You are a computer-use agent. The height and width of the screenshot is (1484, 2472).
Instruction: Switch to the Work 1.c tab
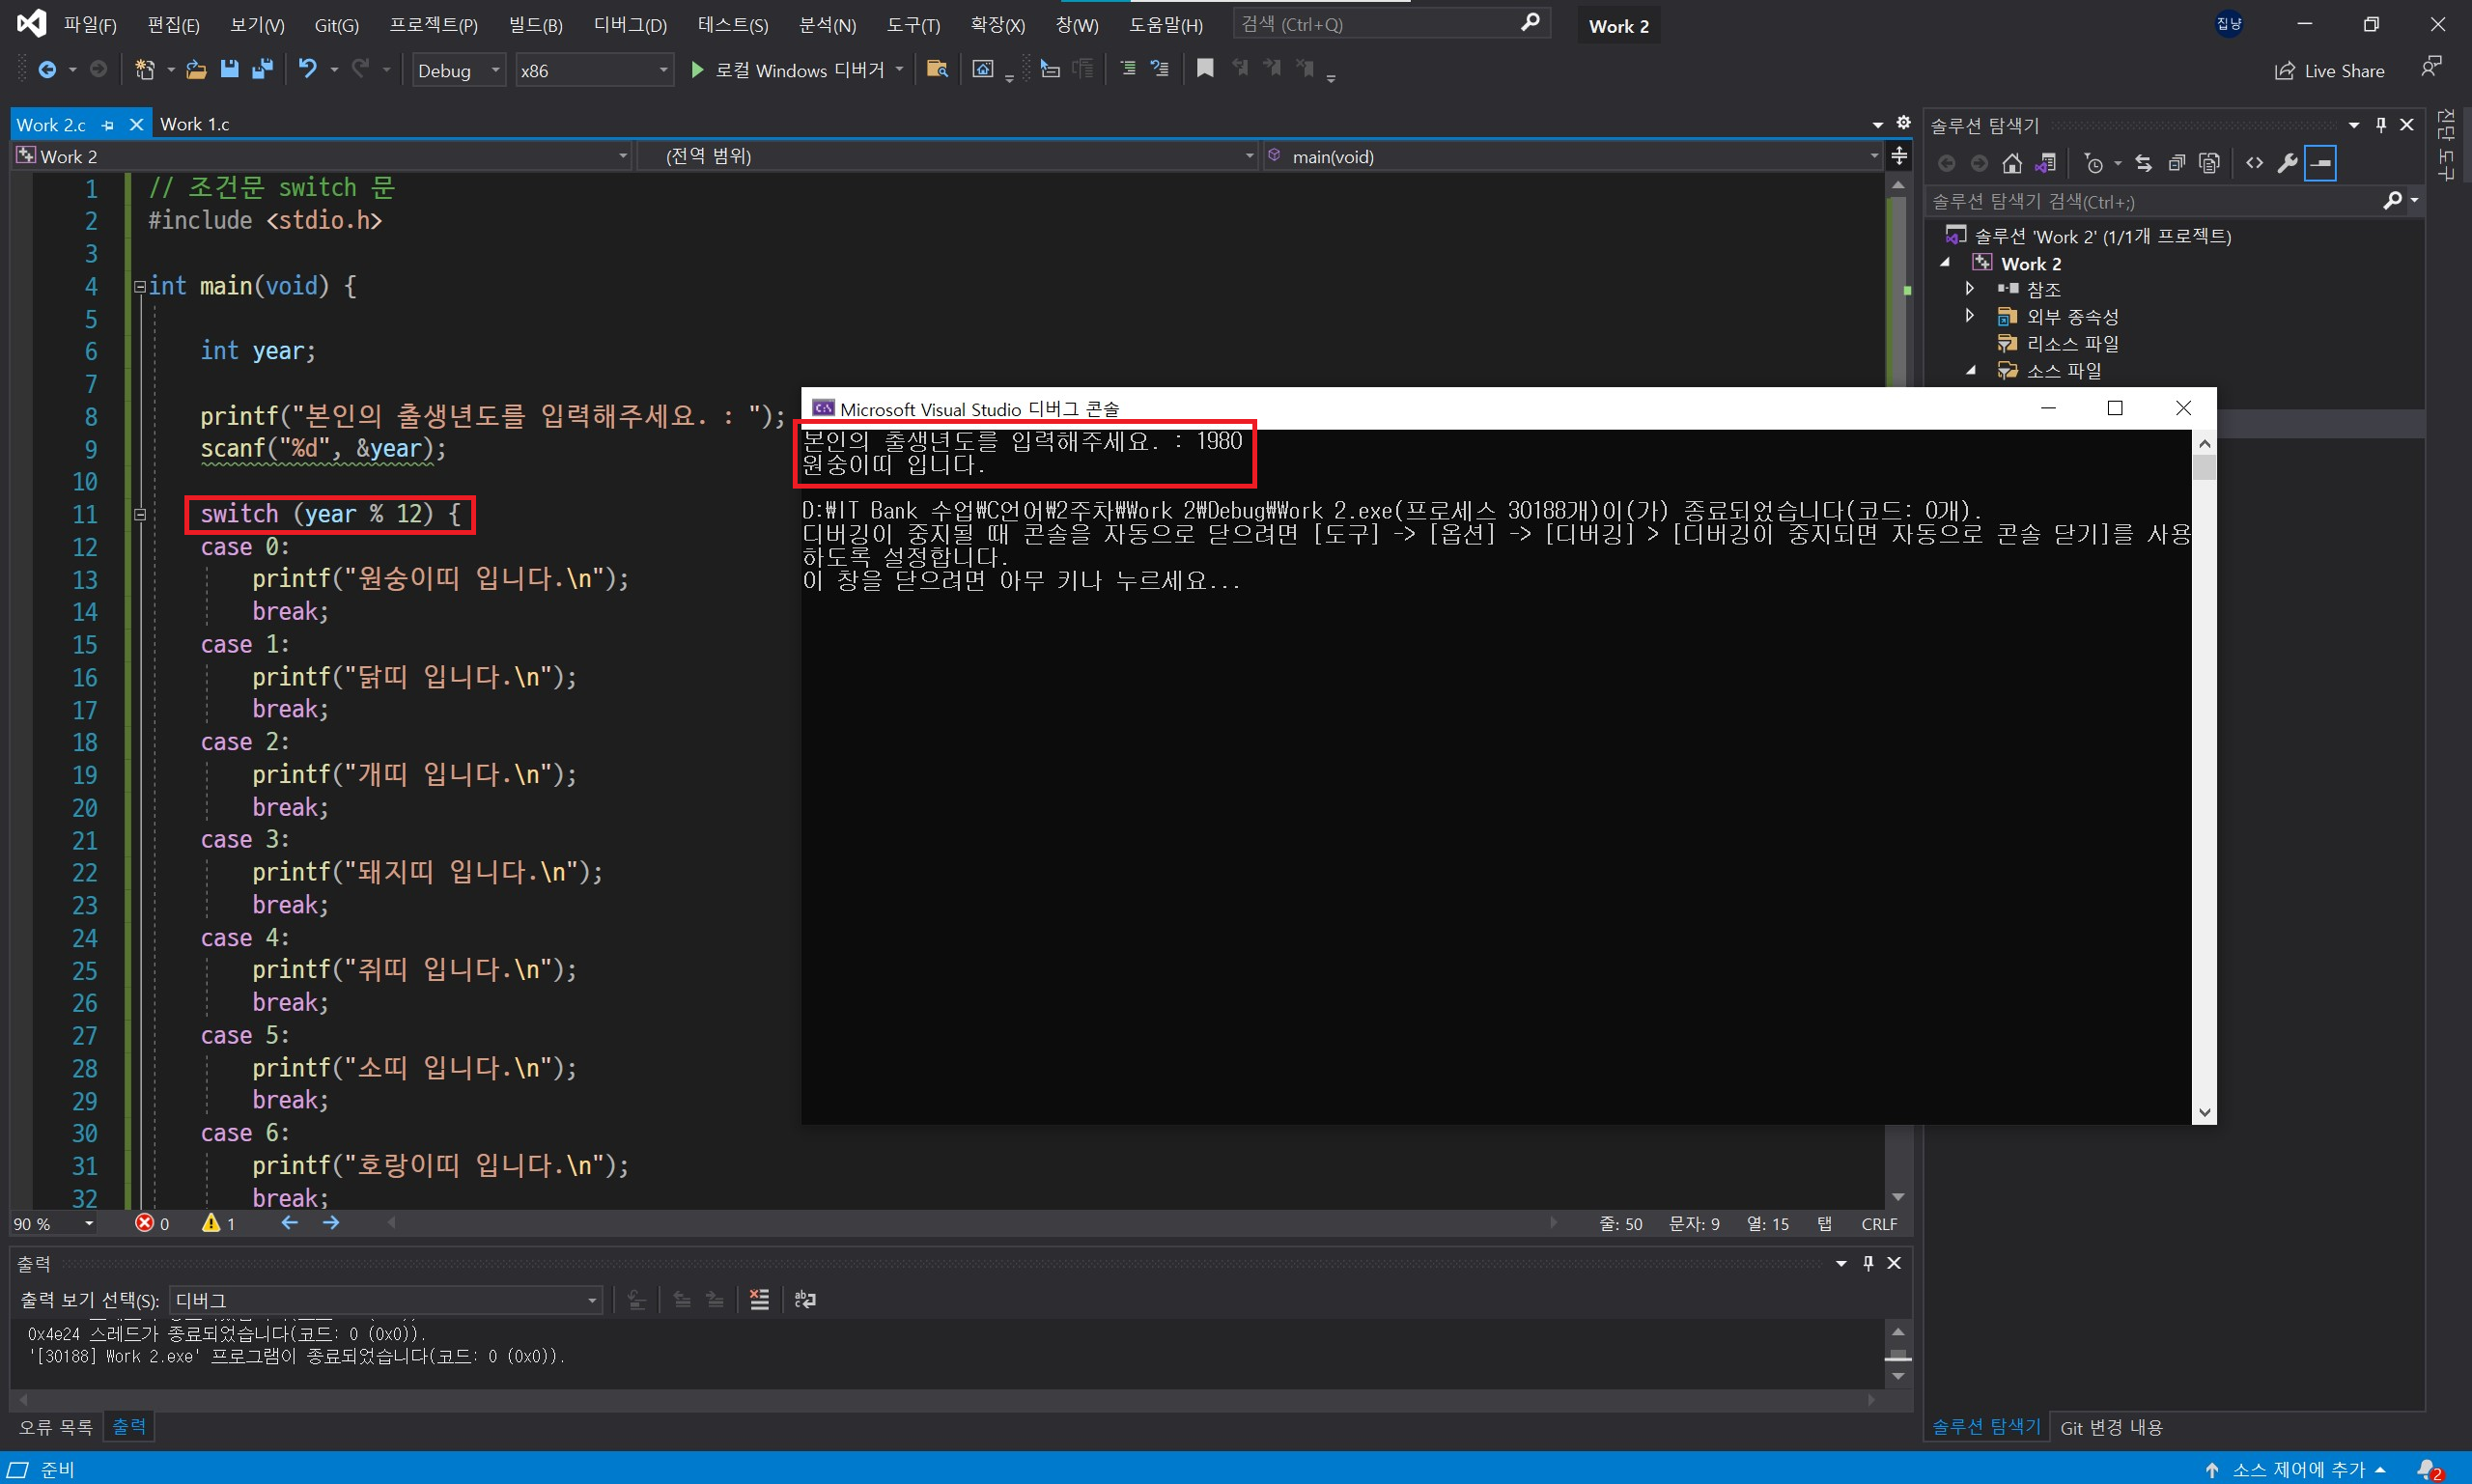coord(195,124)
